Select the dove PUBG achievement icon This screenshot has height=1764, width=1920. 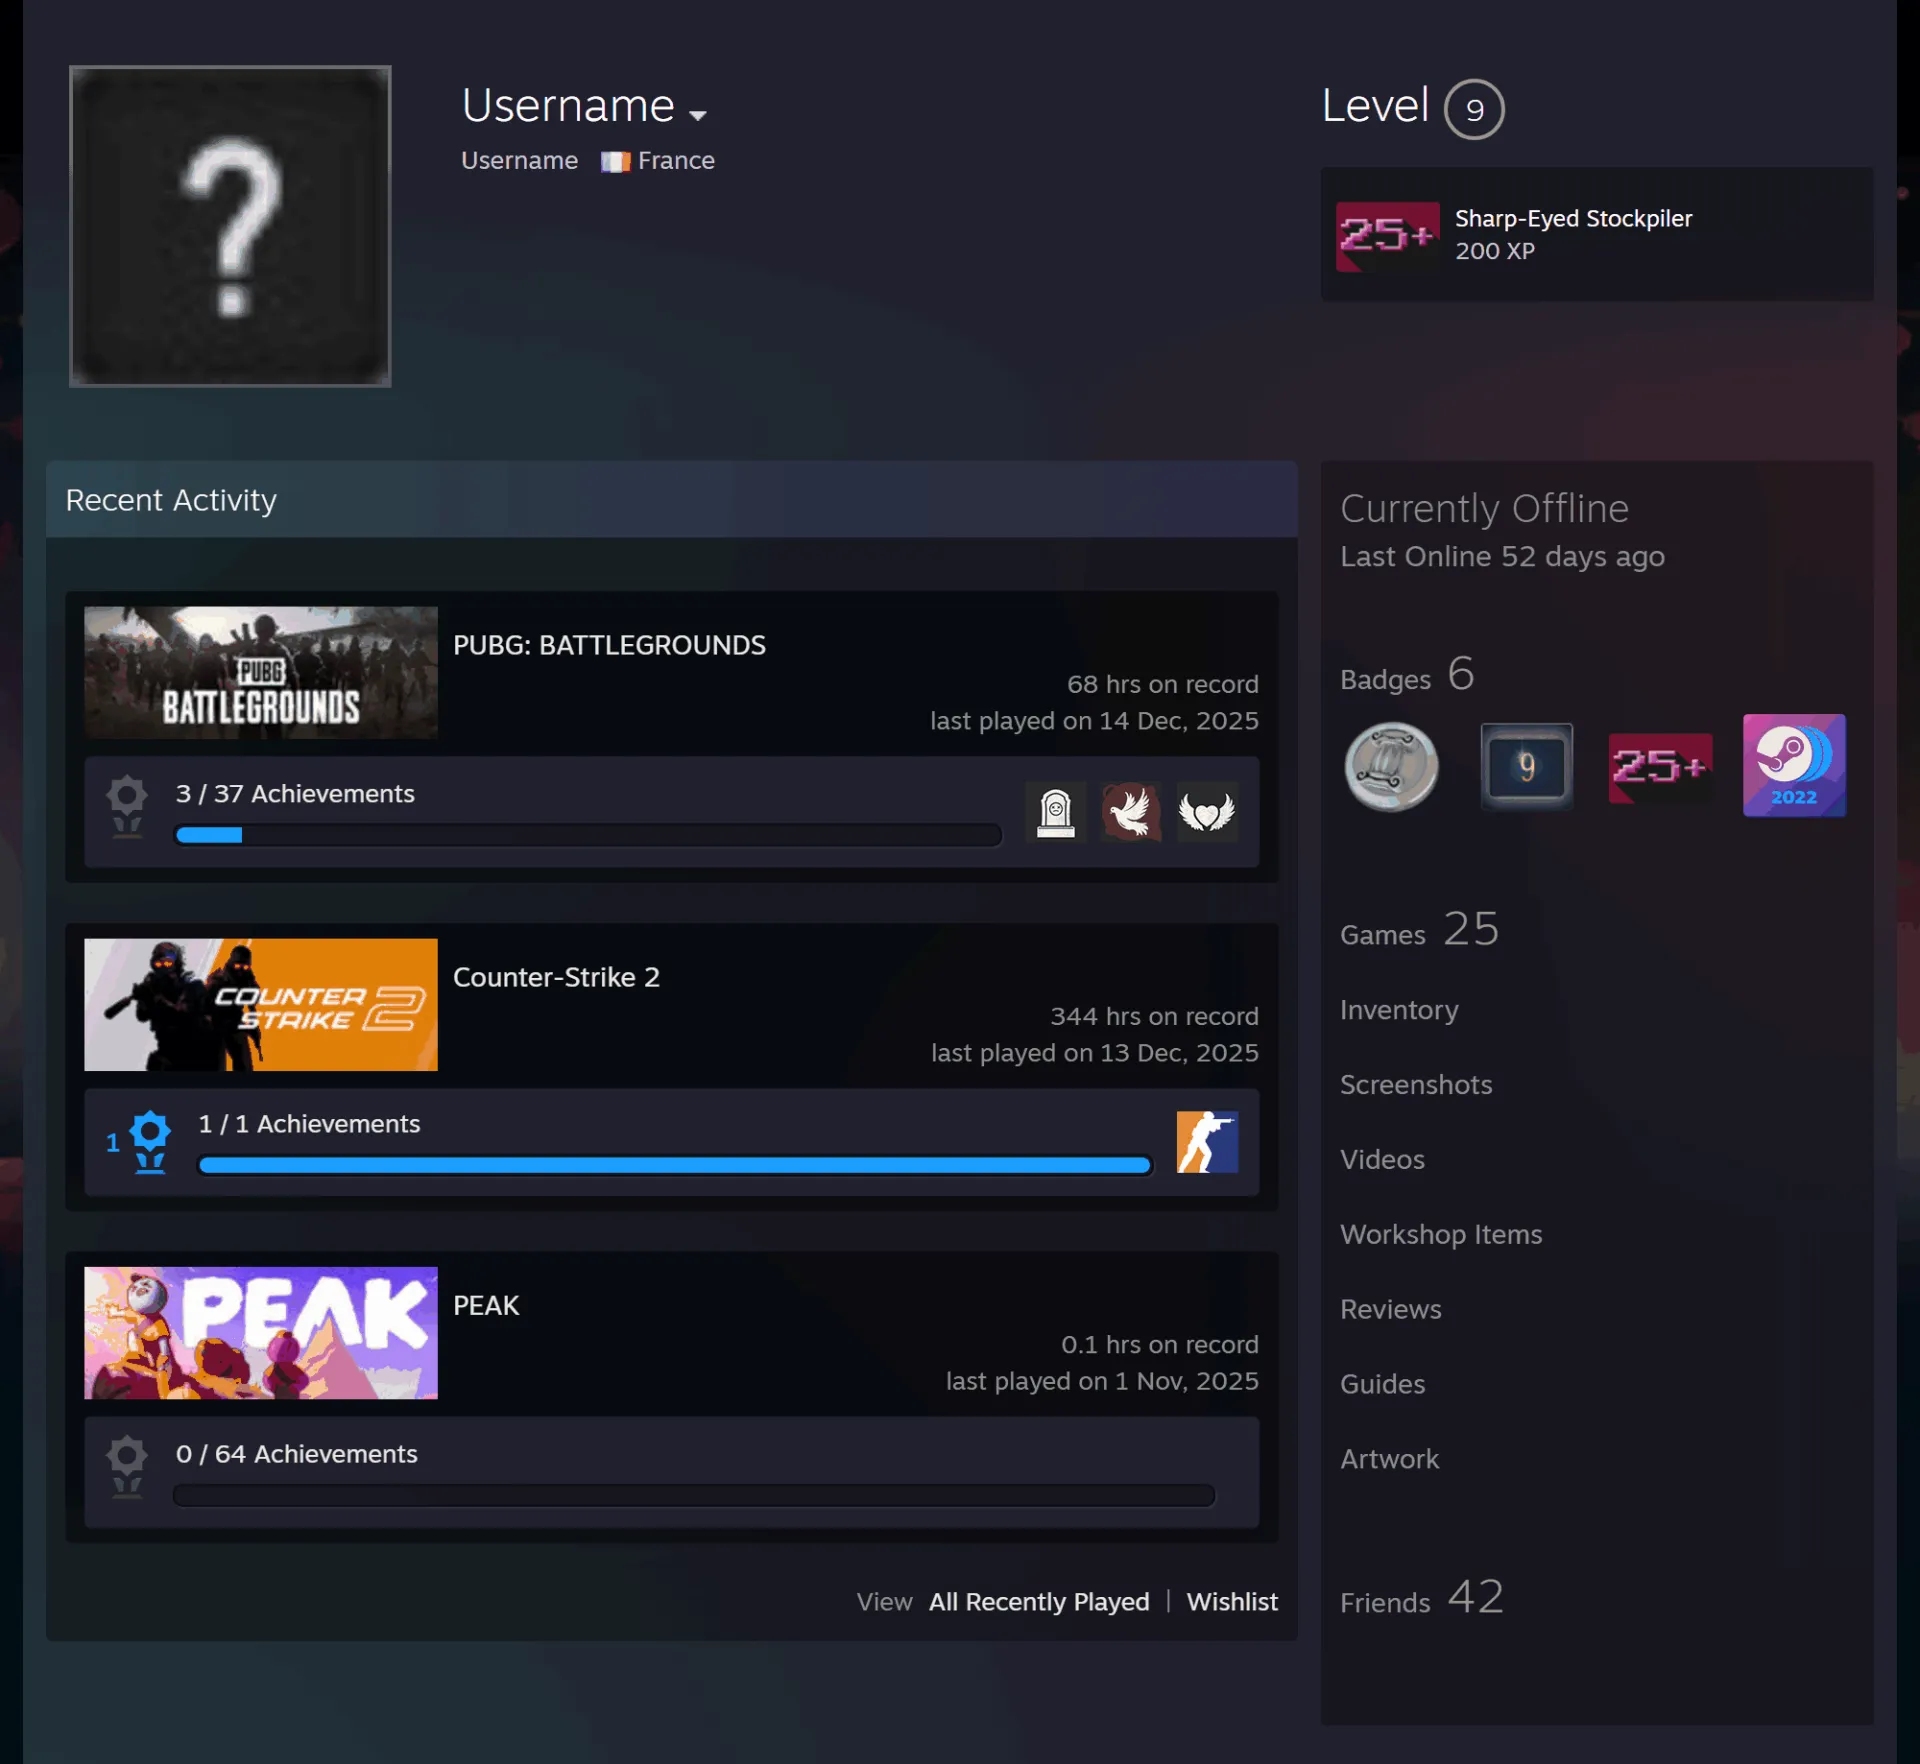point(1130,812)
